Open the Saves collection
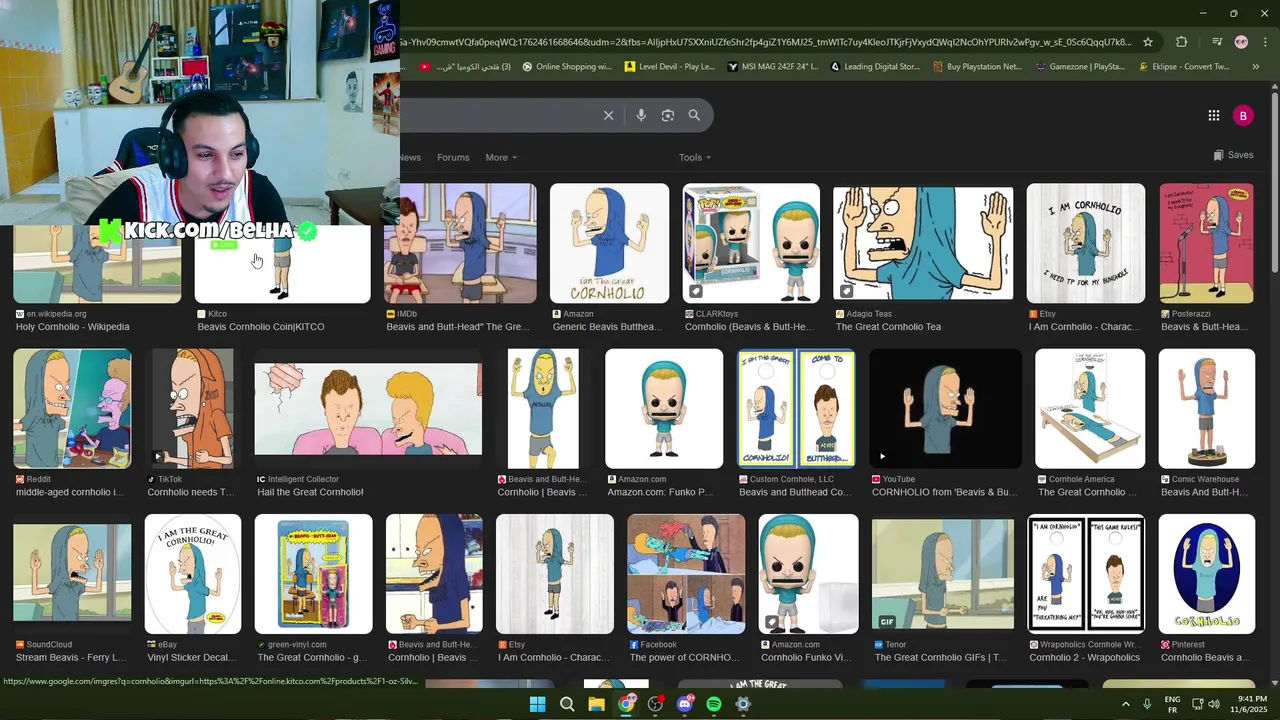The height and width of the screenshot is (720, 1280). (x=1233, y=155)
